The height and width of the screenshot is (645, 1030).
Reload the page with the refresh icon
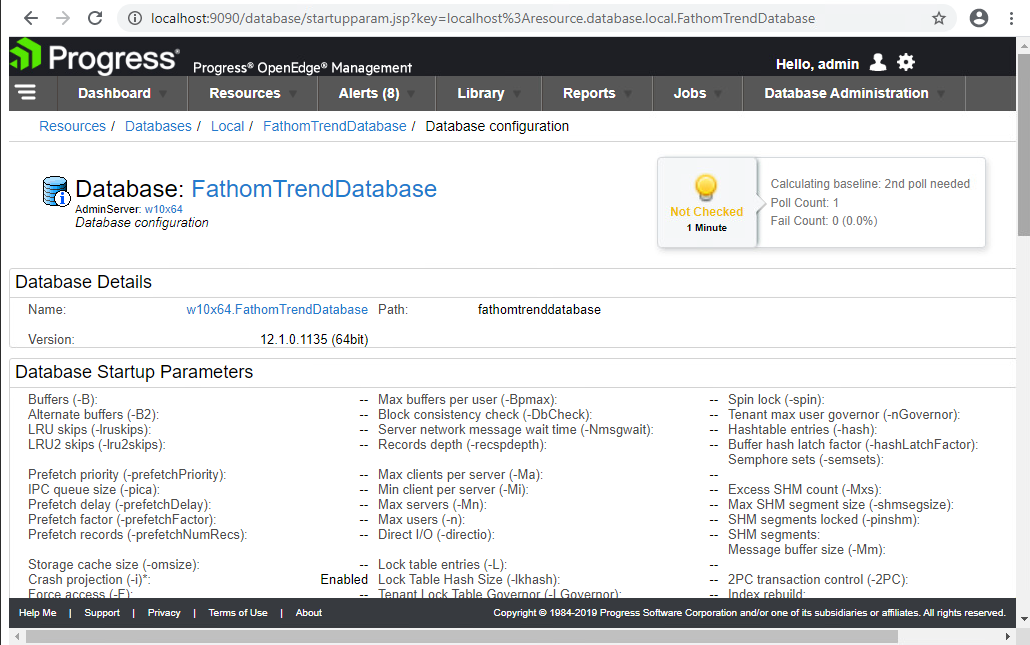tap(95, 17)
